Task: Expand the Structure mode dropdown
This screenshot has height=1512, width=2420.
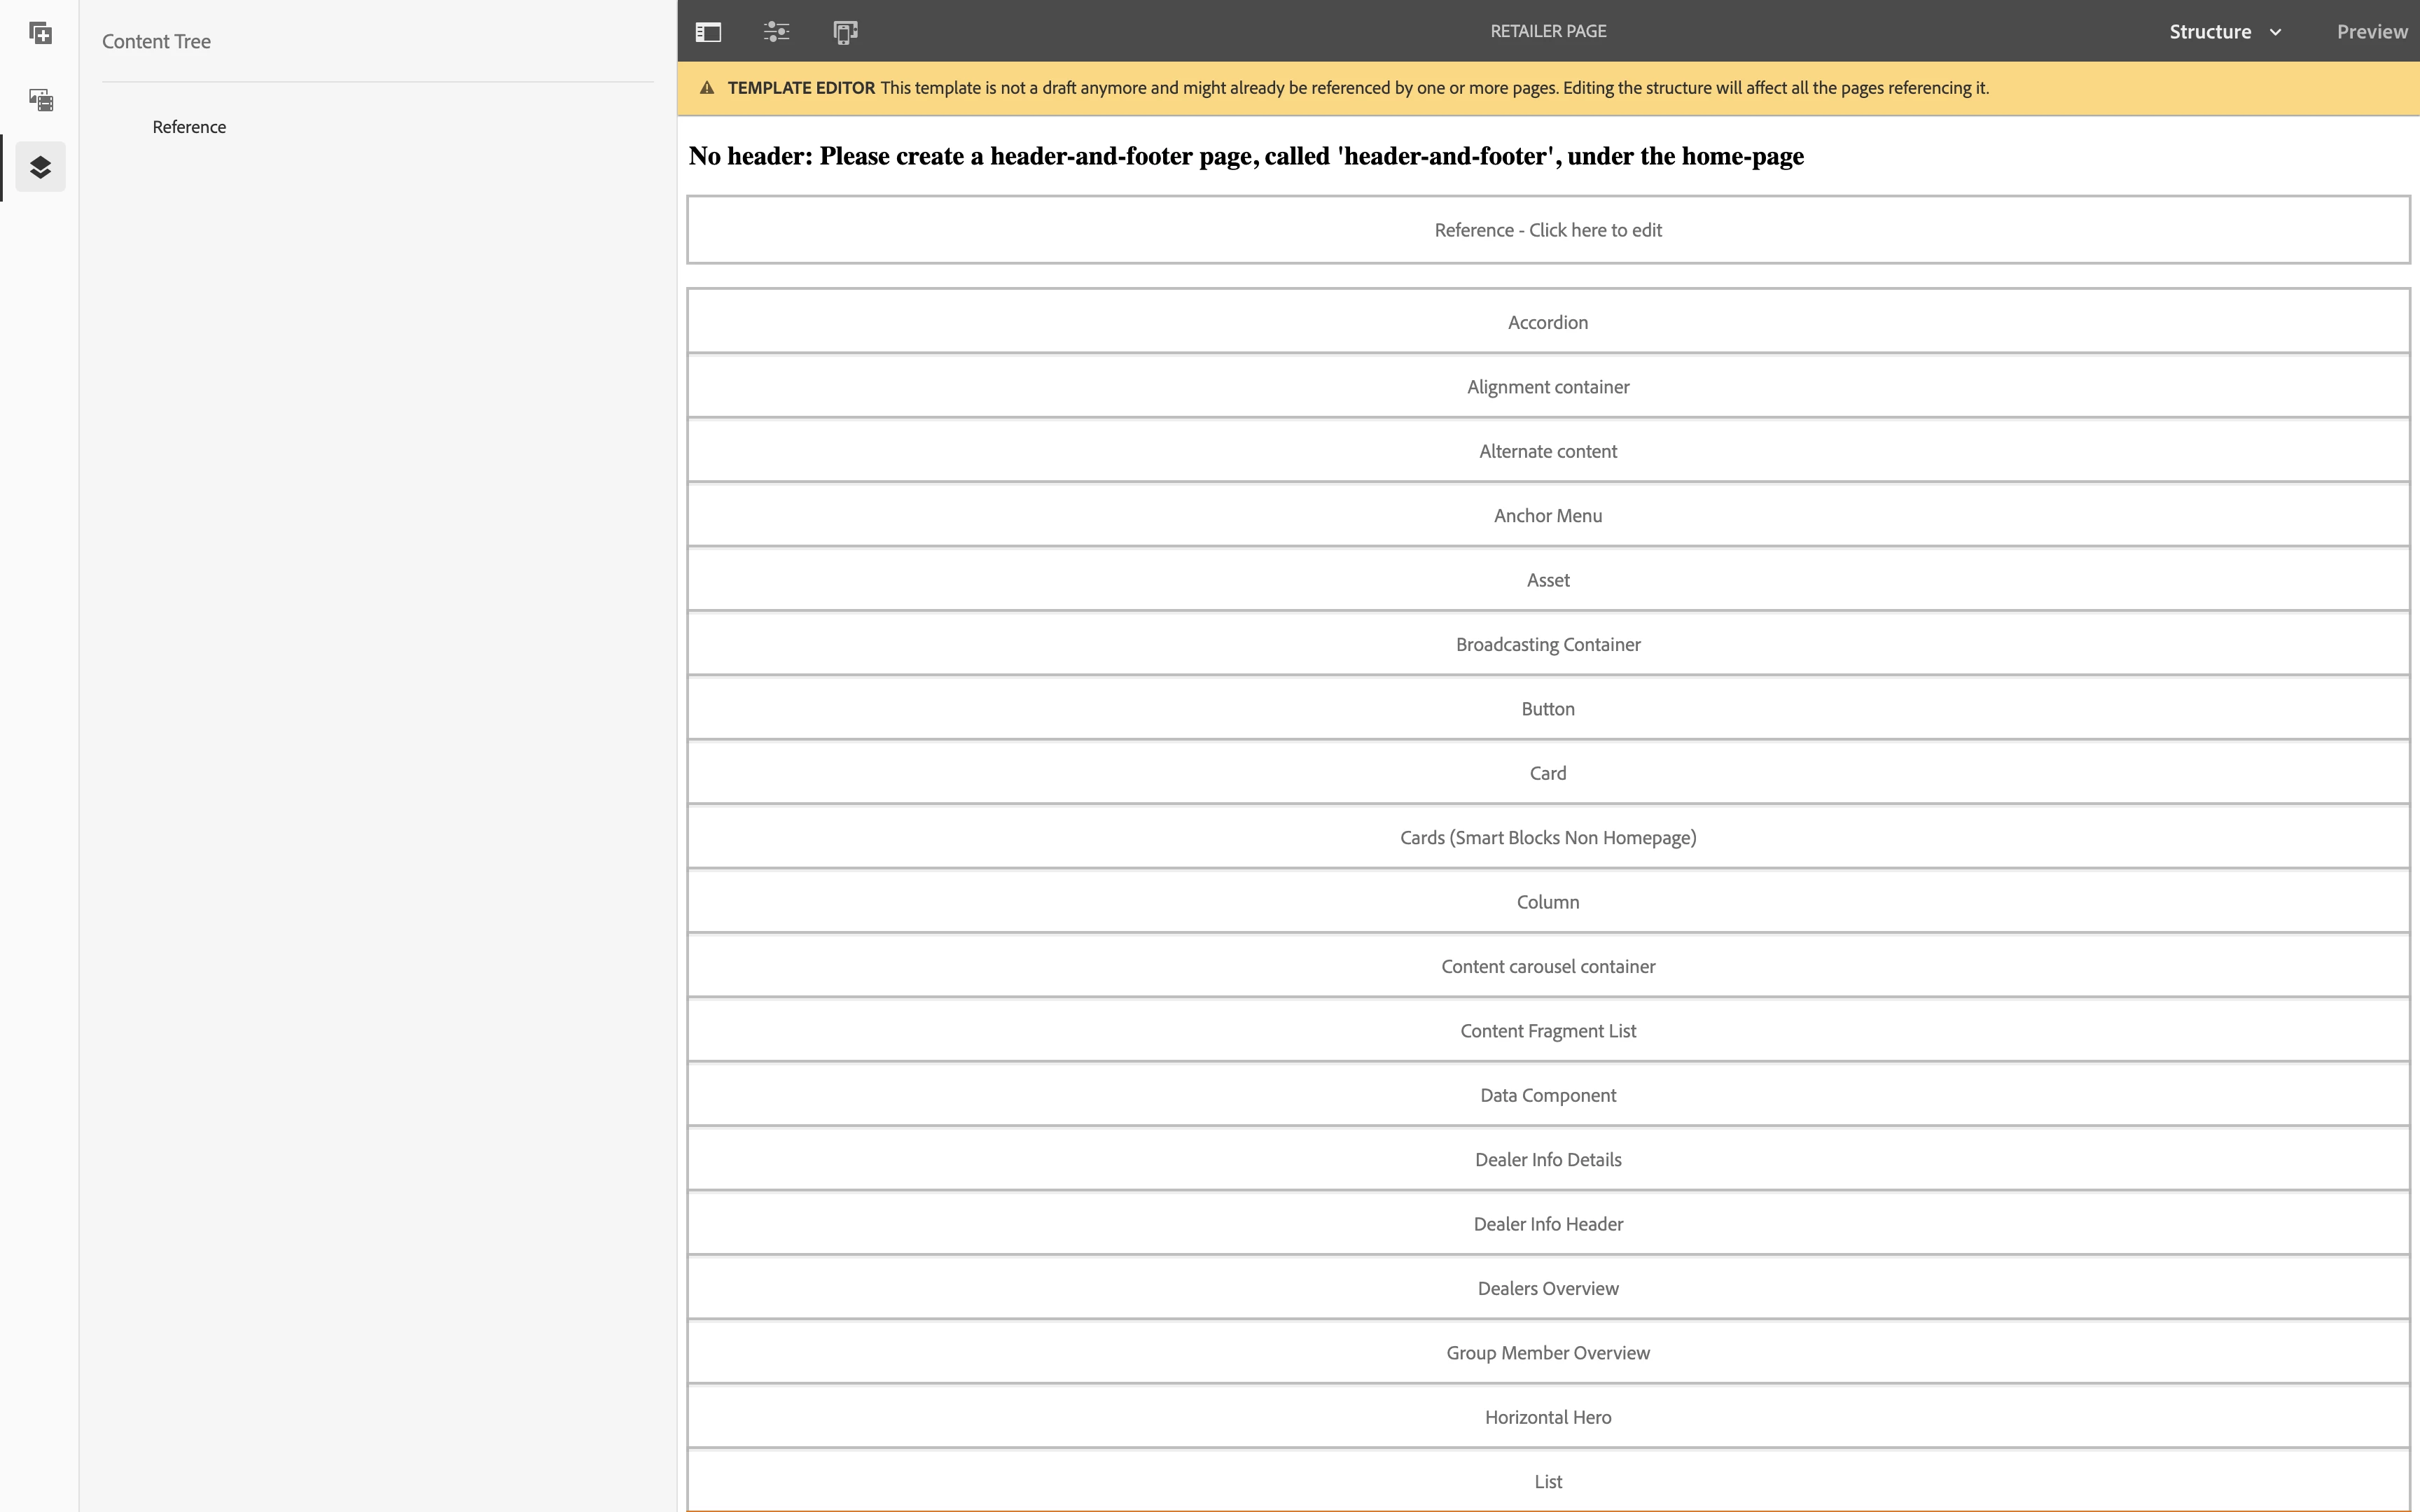Action: pos(2210,32)
